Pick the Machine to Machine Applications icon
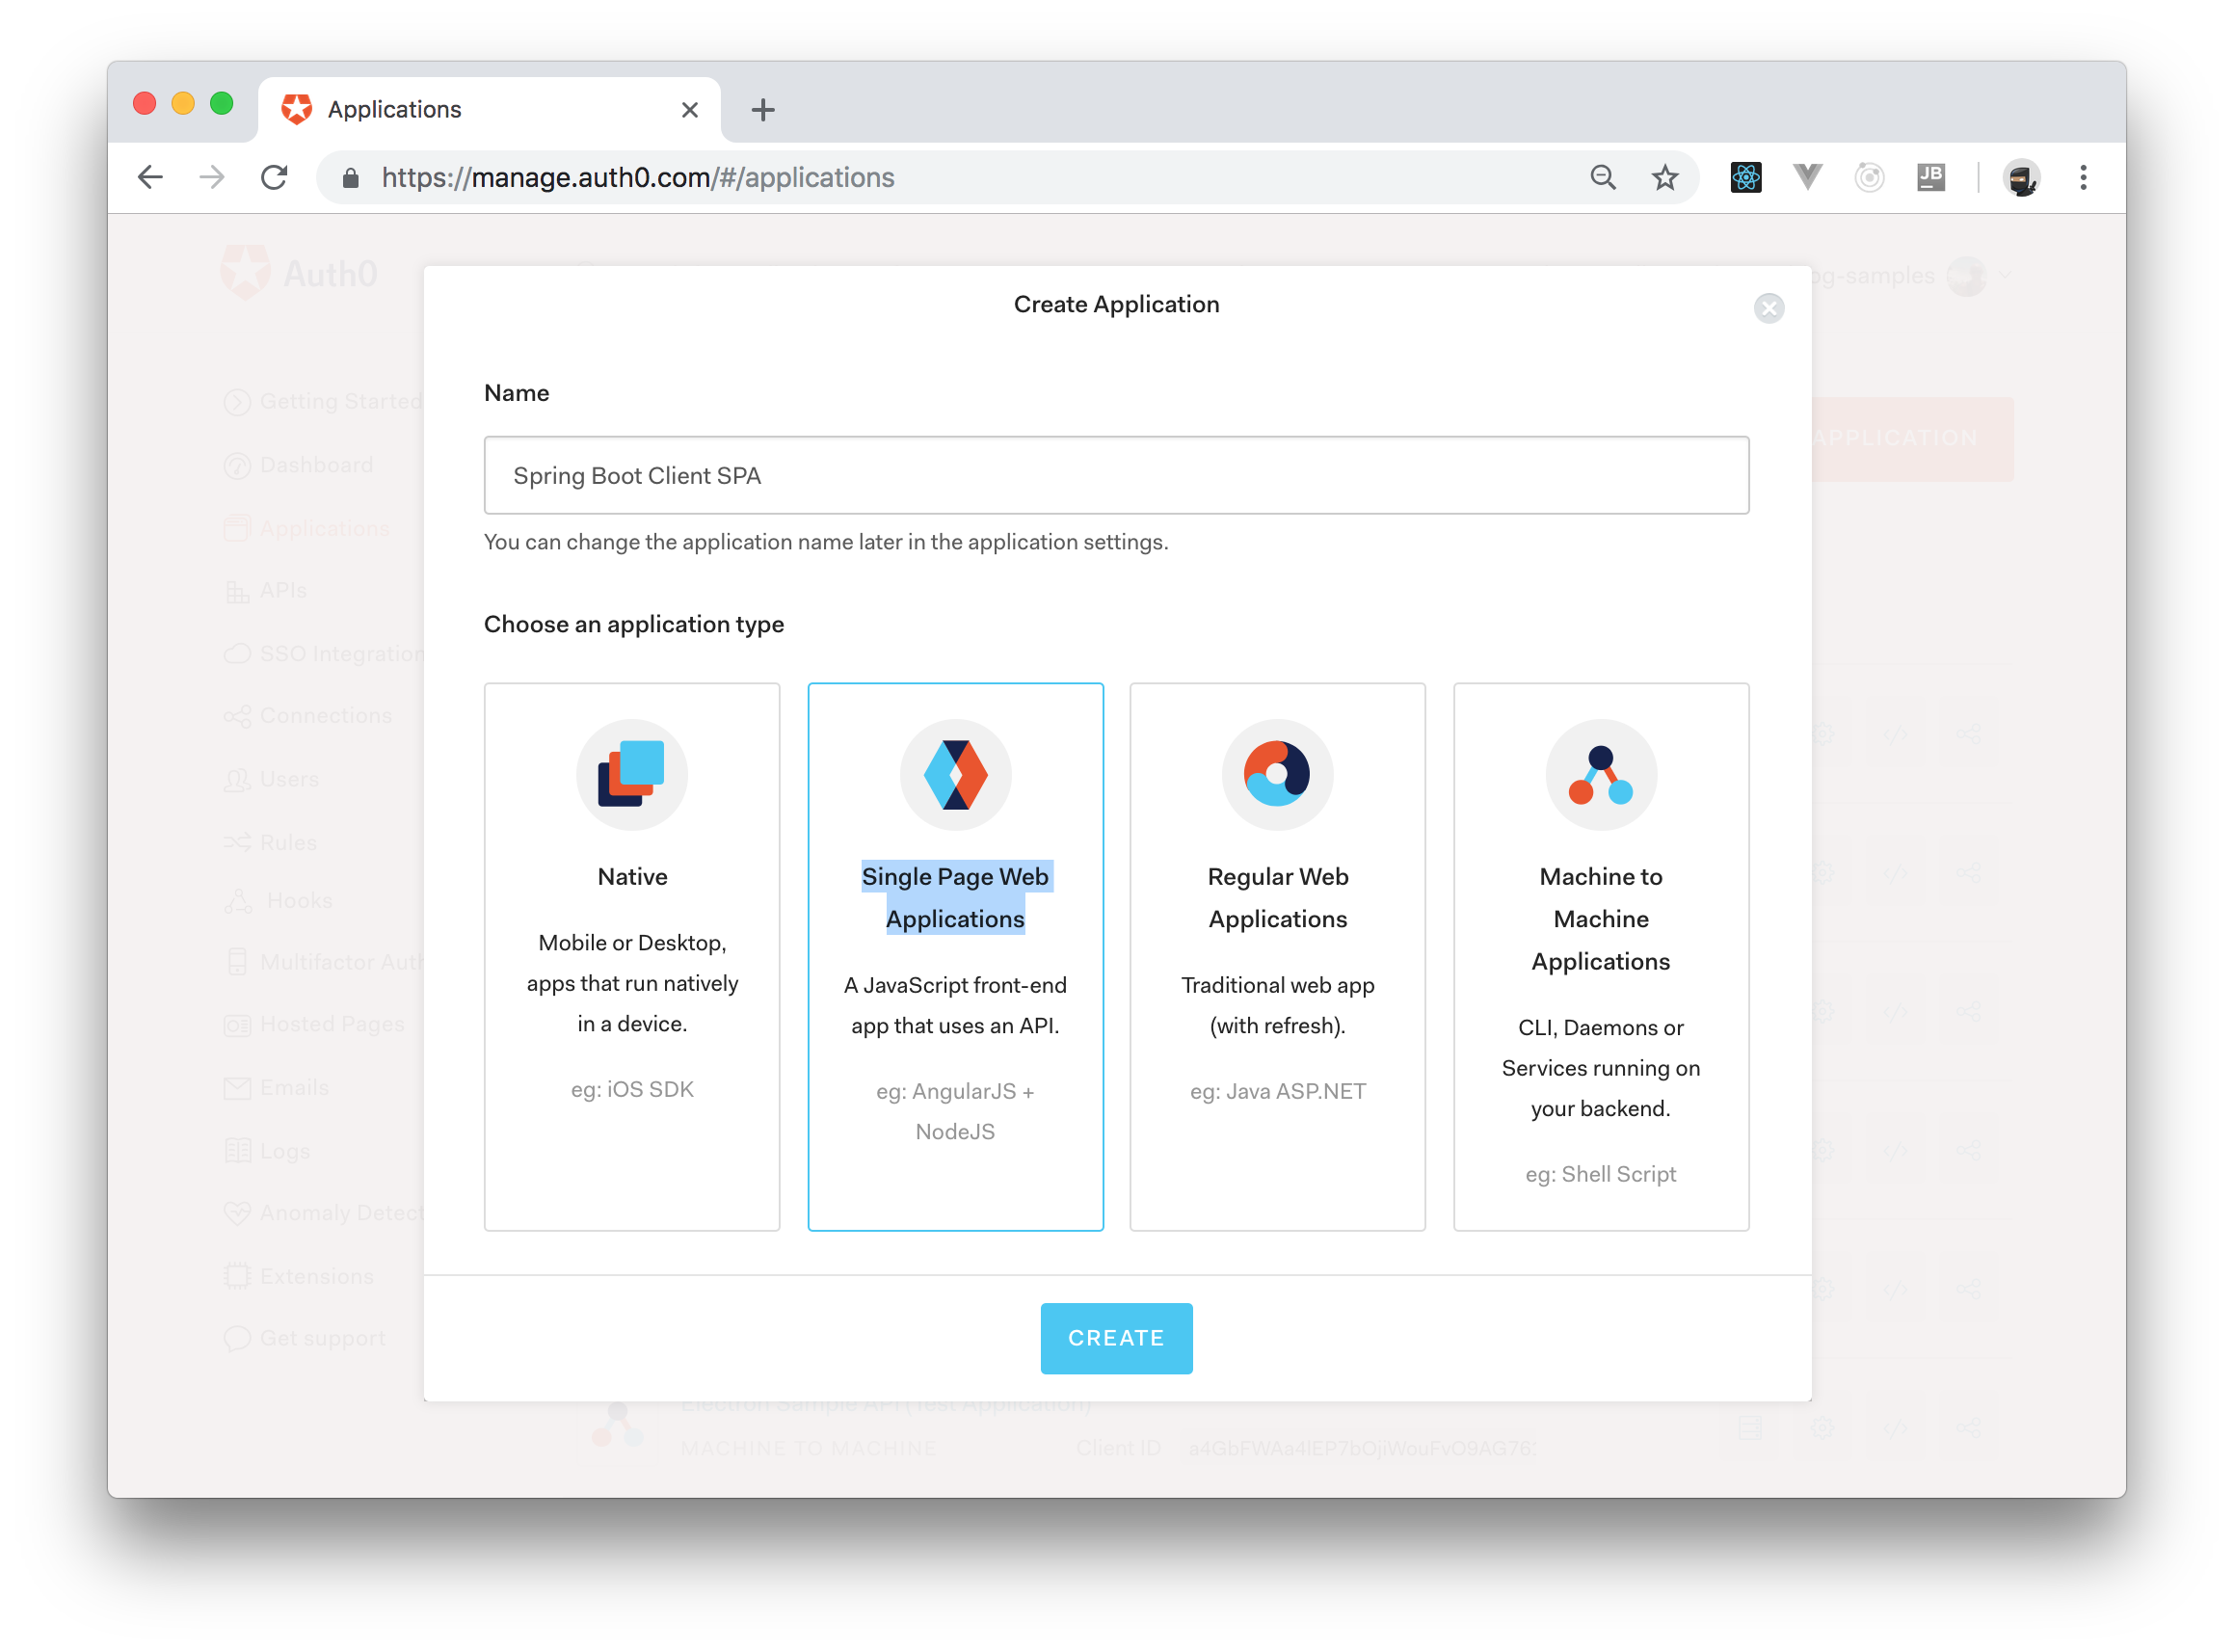This screenshot has width=2234, height=1652. pos(1600,774)
